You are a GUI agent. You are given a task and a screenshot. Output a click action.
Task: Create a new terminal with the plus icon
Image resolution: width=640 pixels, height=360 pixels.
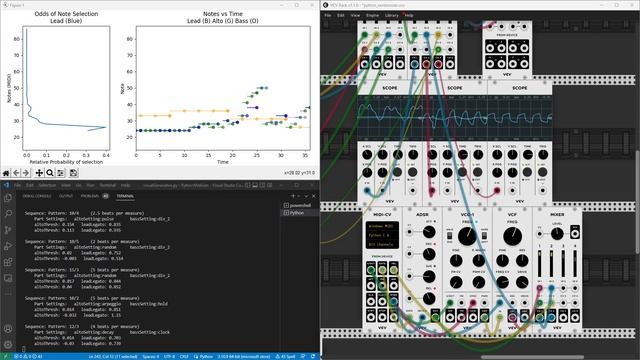(293, 196)
